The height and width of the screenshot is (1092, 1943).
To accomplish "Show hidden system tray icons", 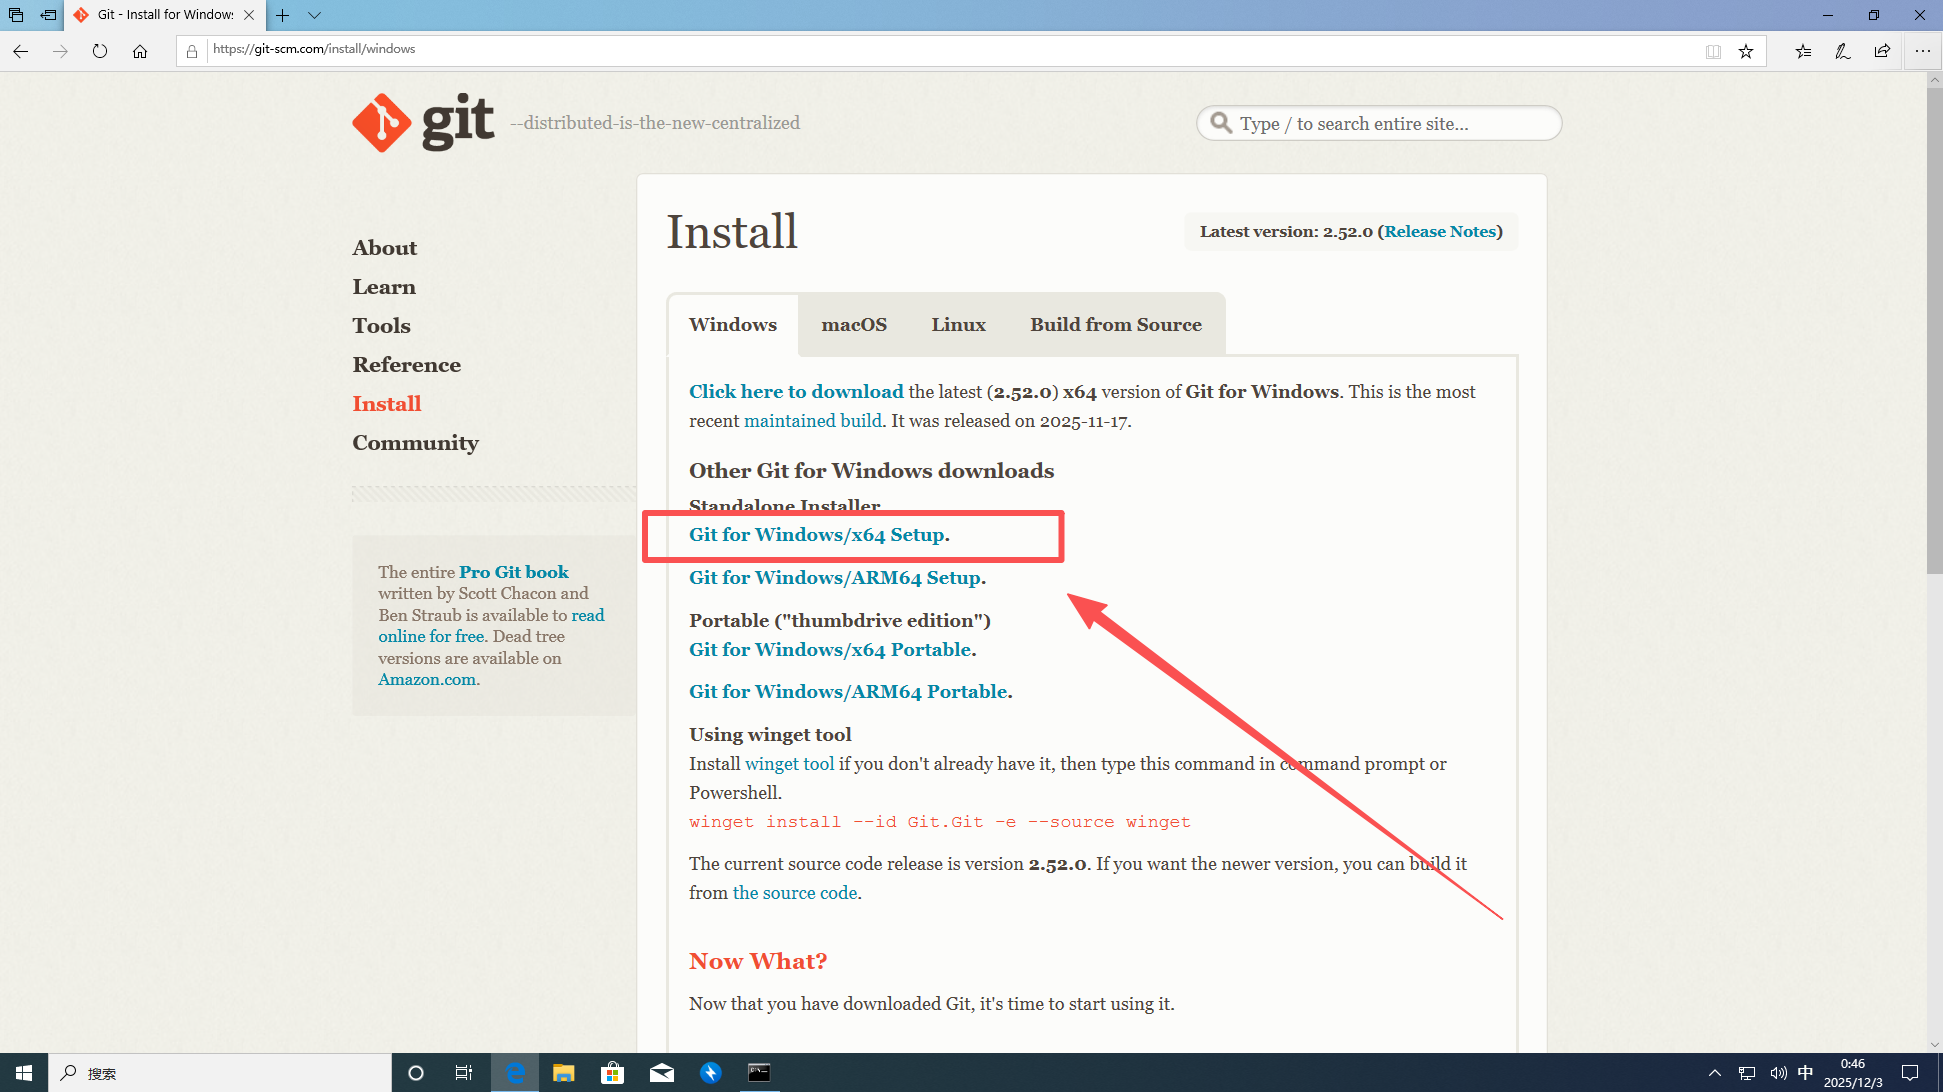I will (x=1714, y=1073).
